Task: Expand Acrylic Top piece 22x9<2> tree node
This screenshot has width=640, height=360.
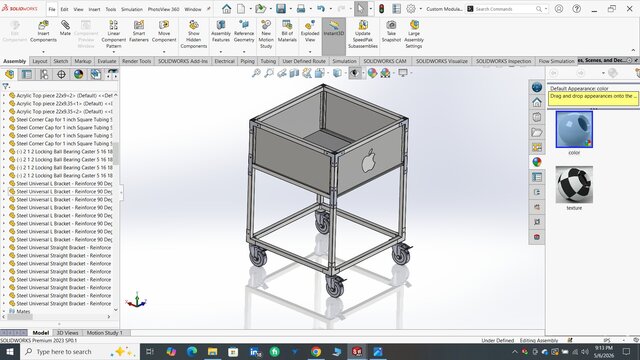Action: [4, 95]
